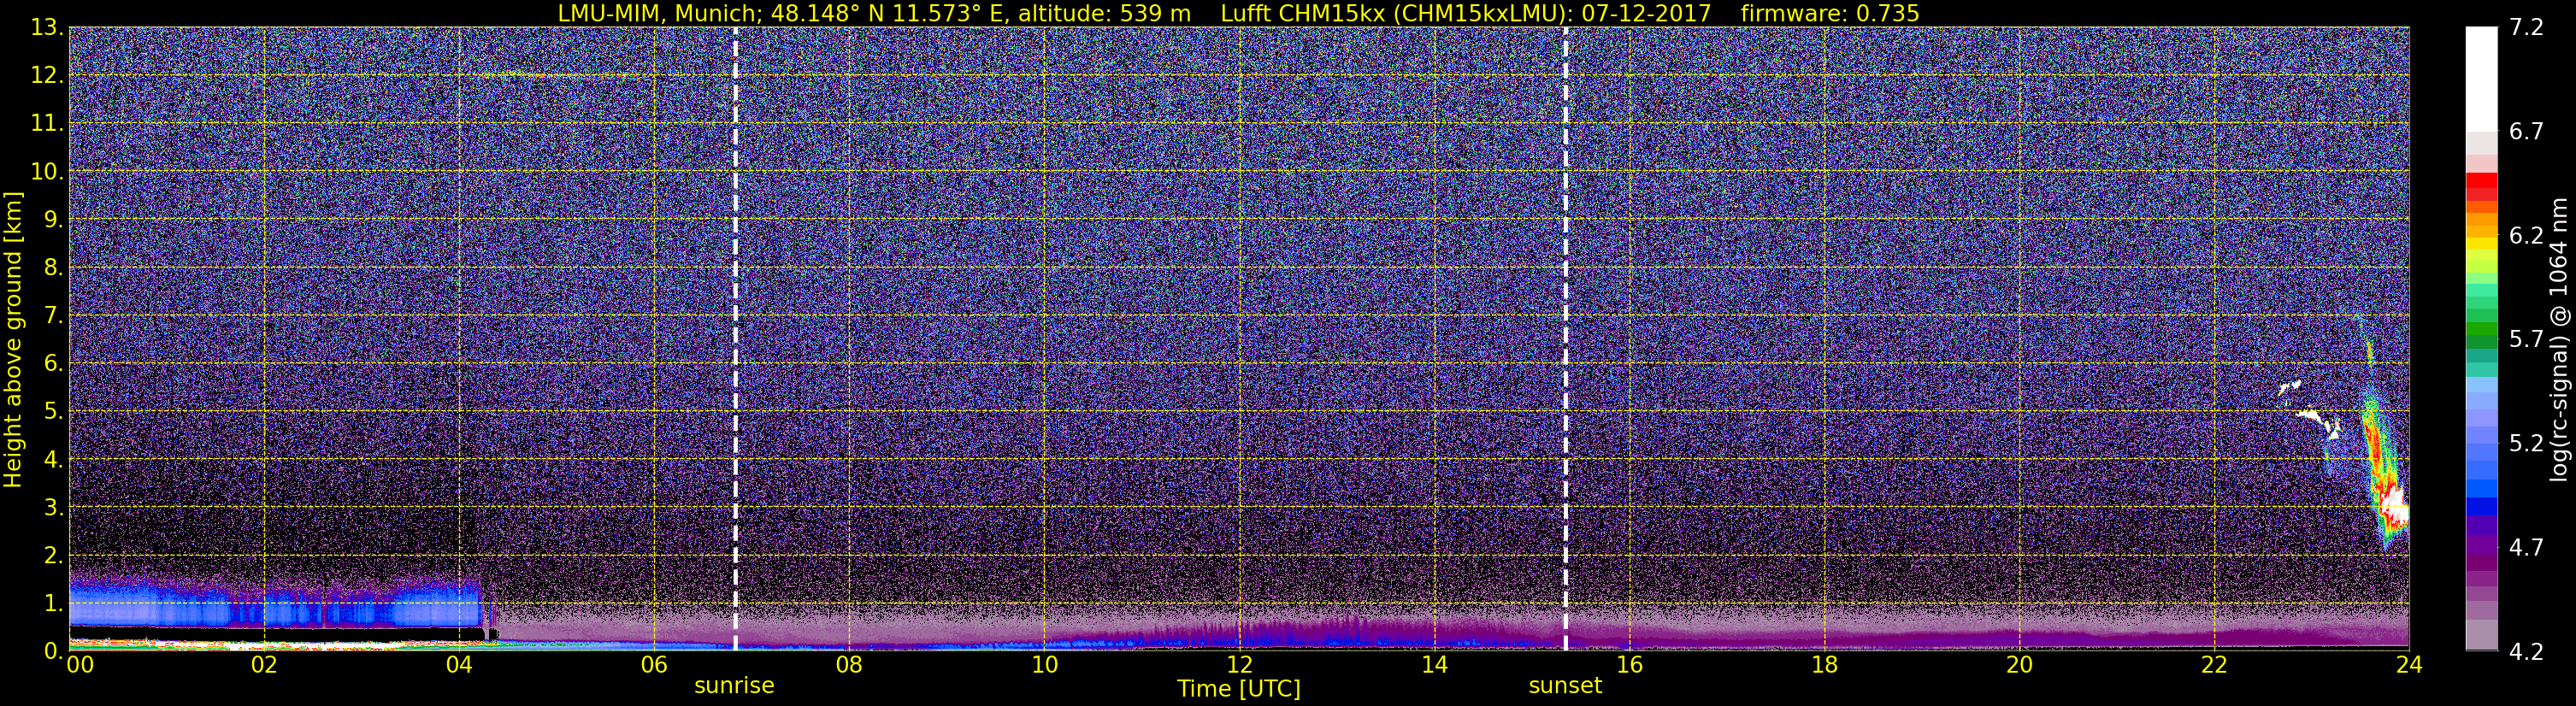Viewport: 2576px width, 706px height.
Task: Click coordinates "48.148° N 11.573° E" in title
Action: pos(890,14)
